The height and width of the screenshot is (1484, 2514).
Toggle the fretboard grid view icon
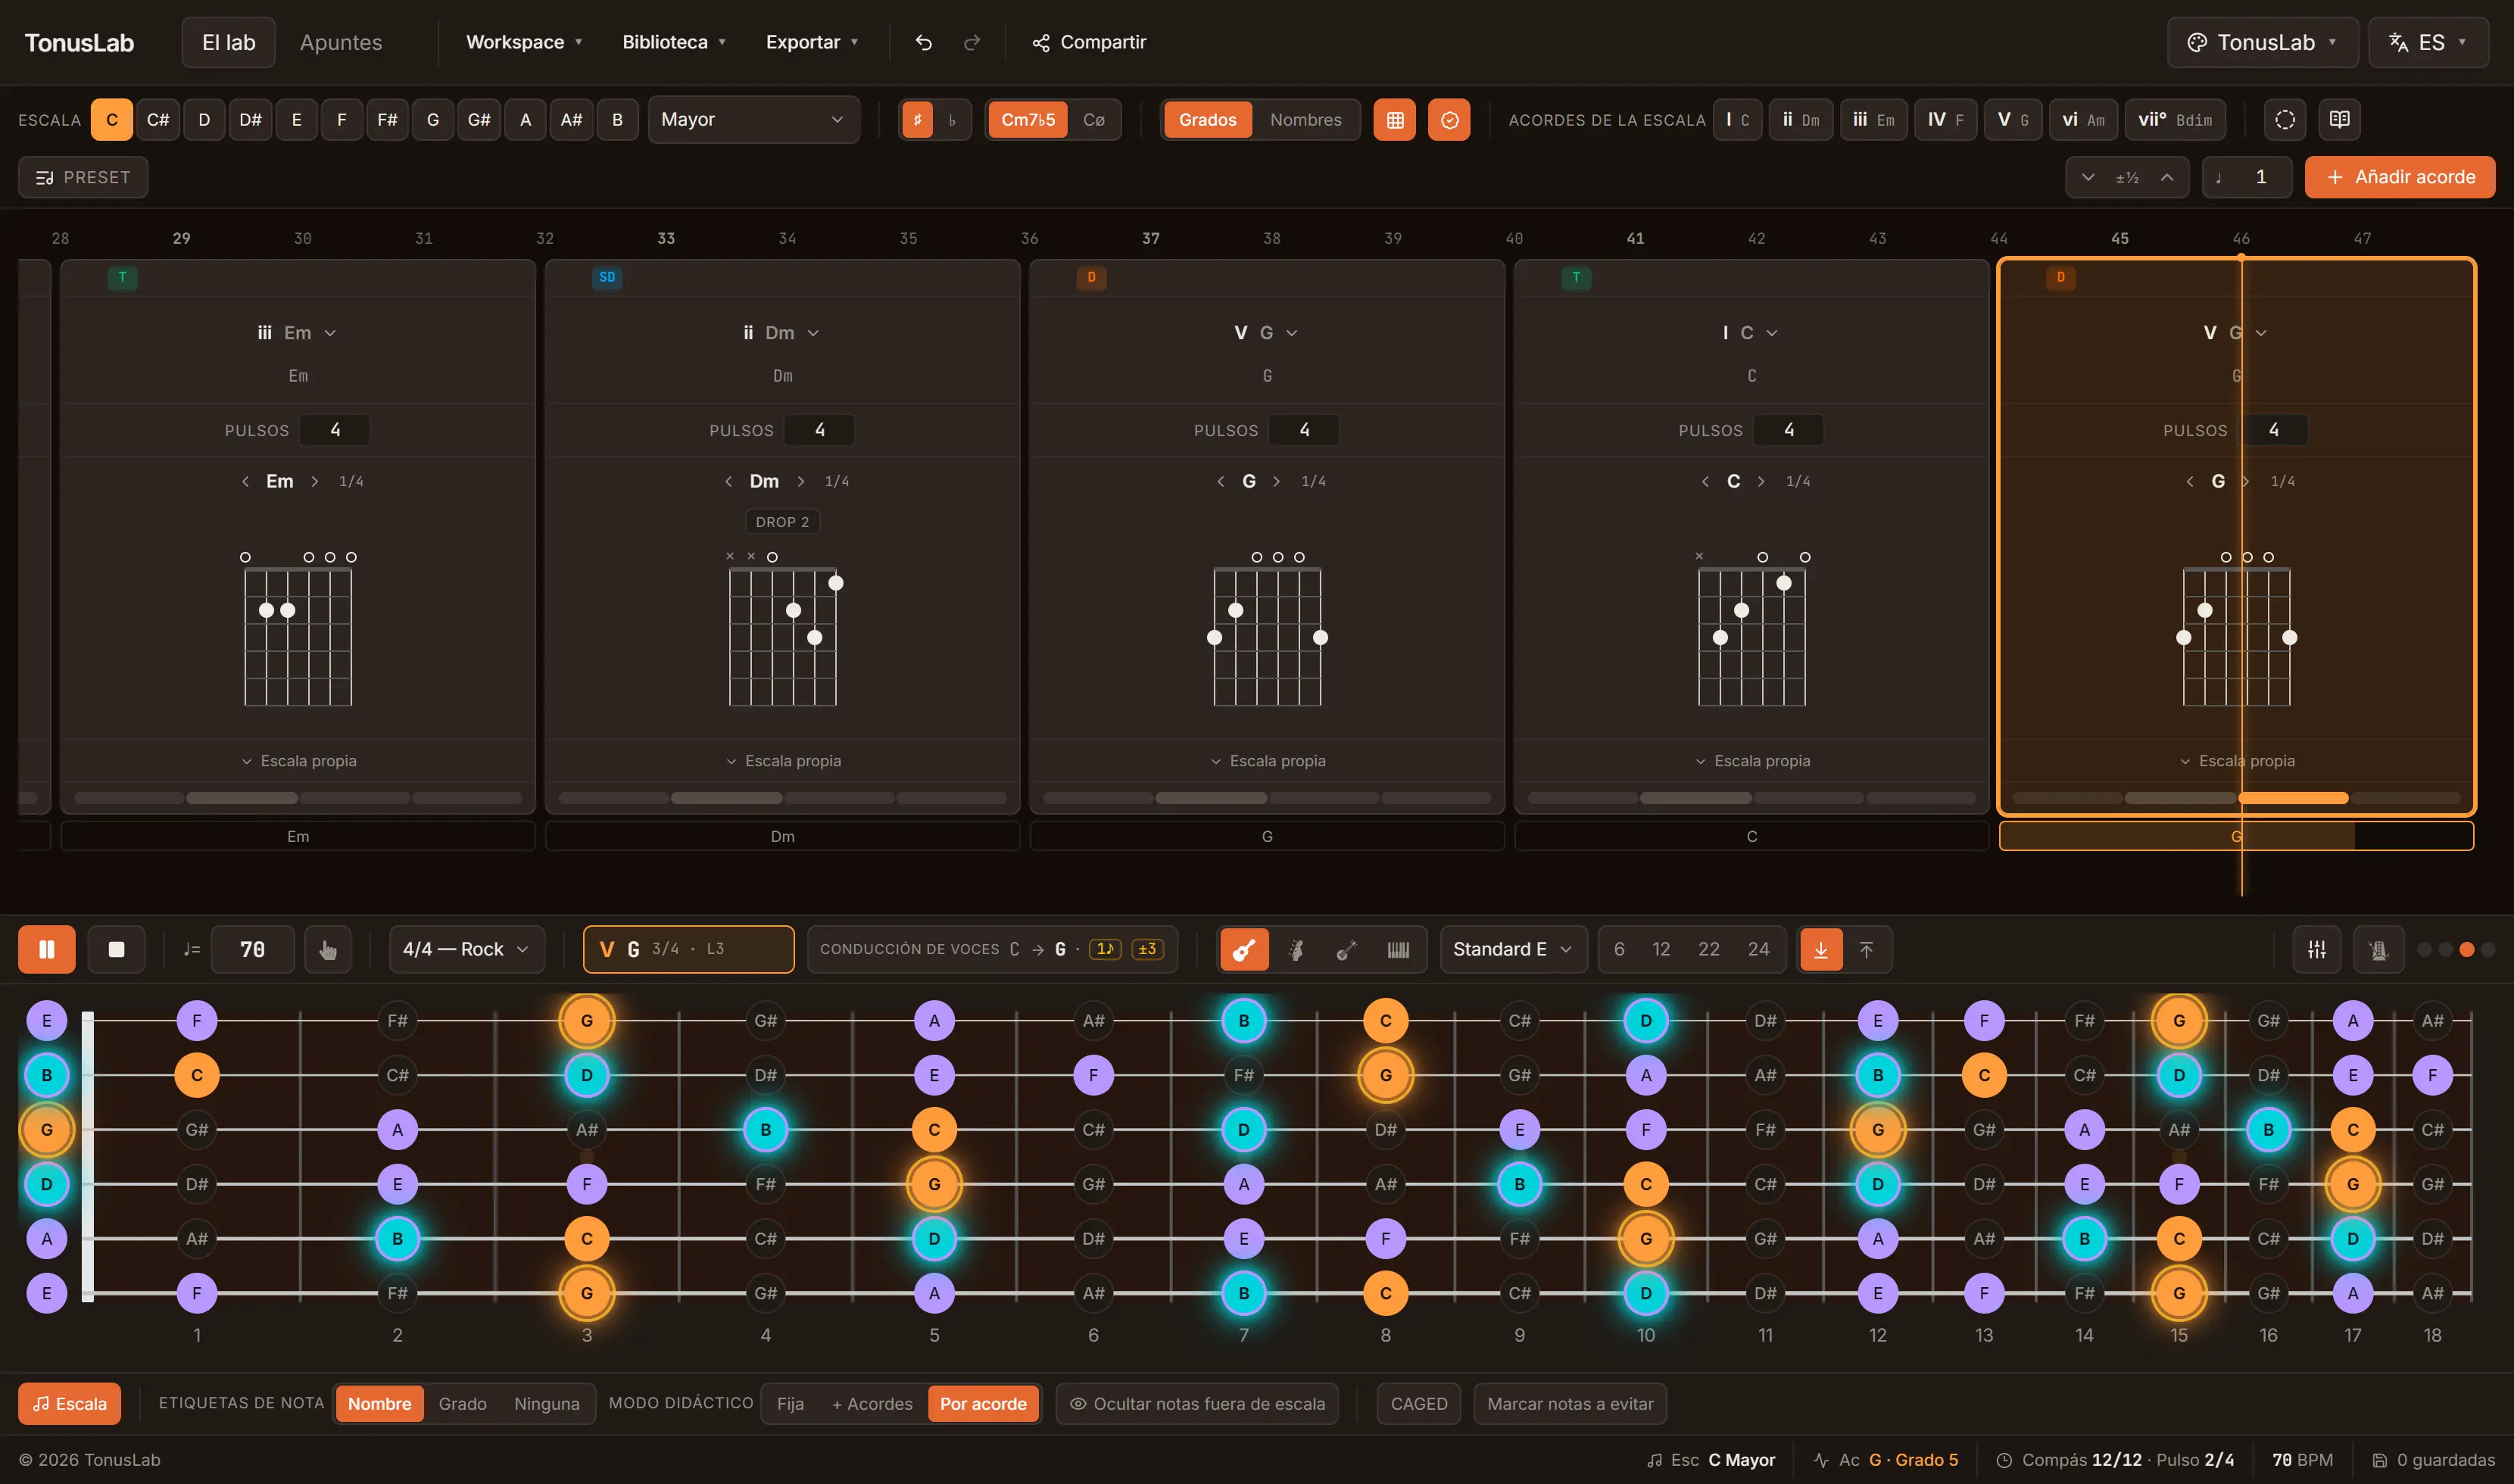[x=1394, y=120]
